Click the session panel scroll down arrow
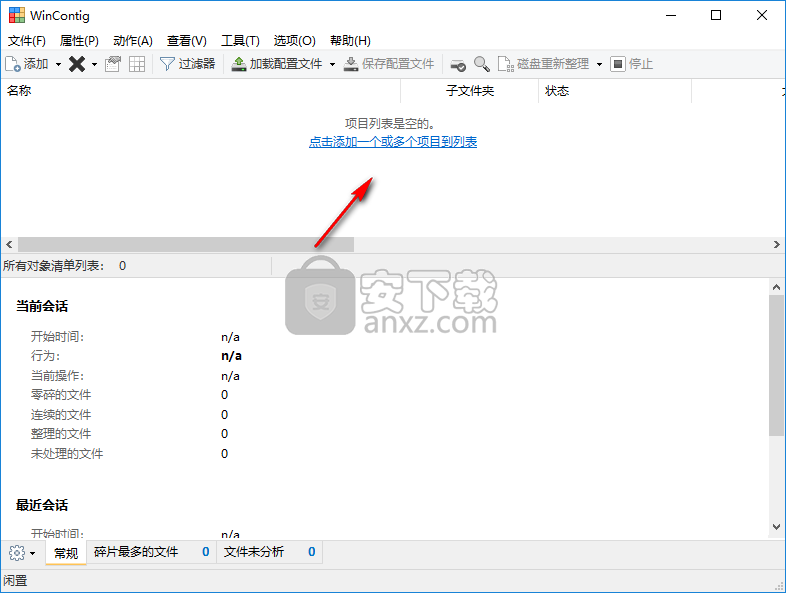The width and height of the screenshot is (786, 593). coord(776,527)
